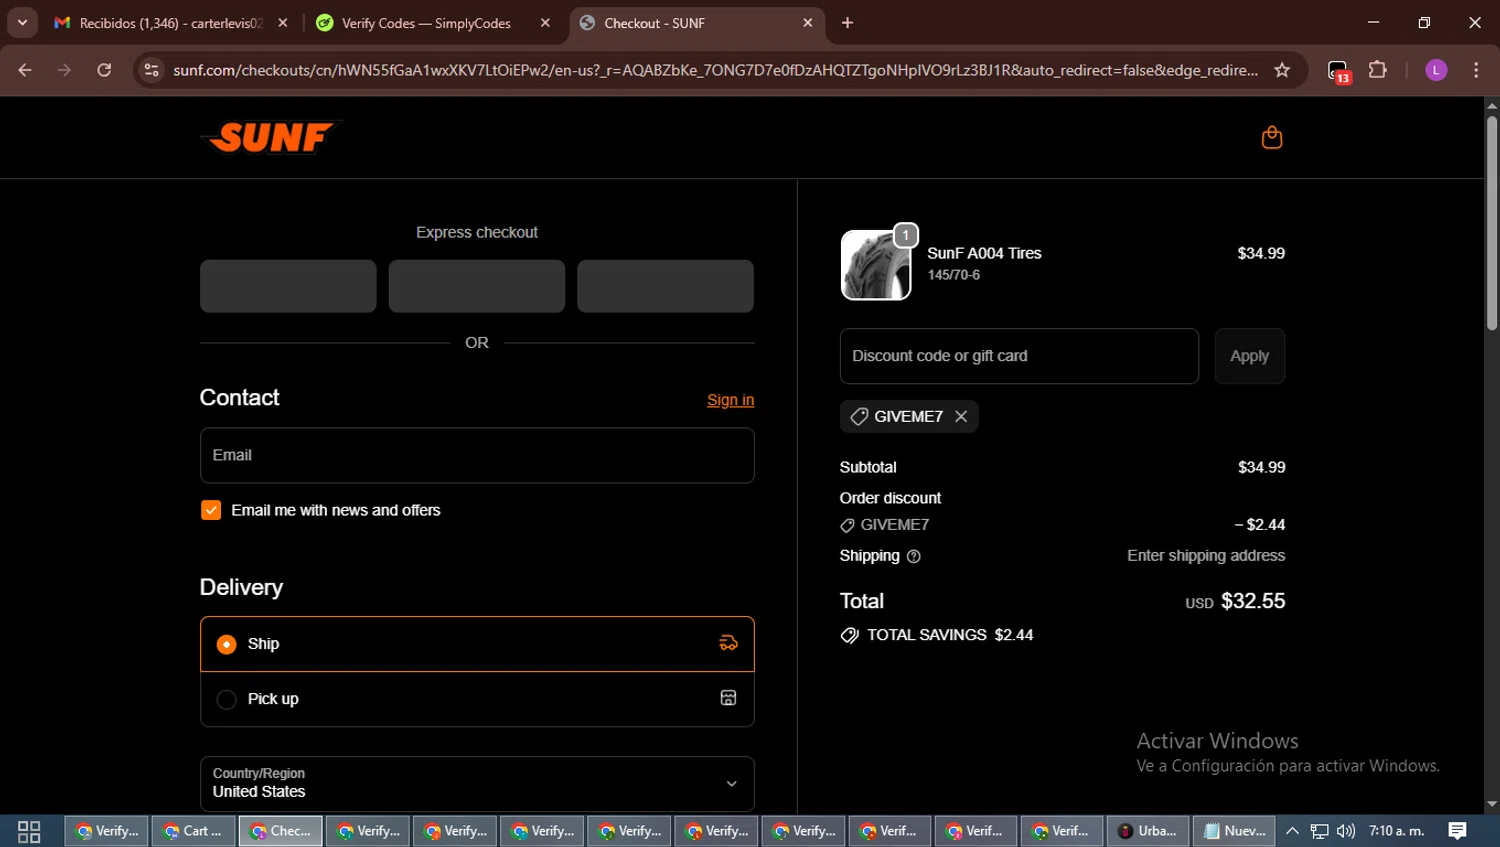The height and width of the screenshot is (847, 1500).
Task: Click the third express checkout button
Action: (665, 286)
